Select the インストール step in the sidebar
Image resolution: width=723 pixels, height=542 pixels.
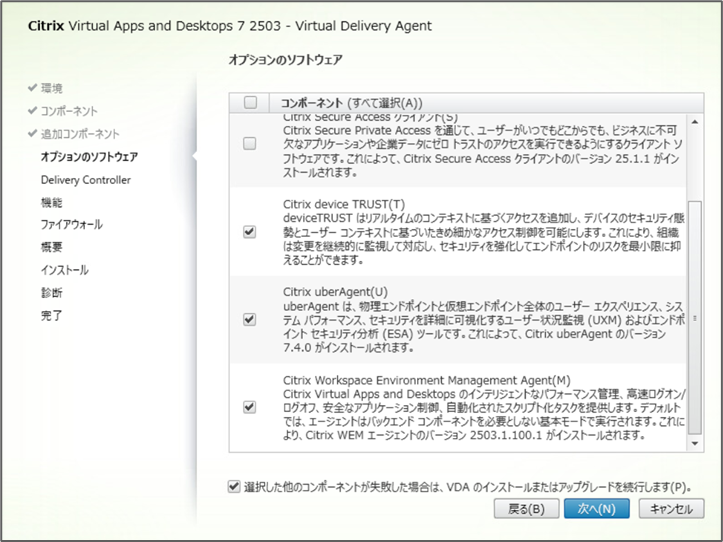pyautogui.click(x=65, y=270)
